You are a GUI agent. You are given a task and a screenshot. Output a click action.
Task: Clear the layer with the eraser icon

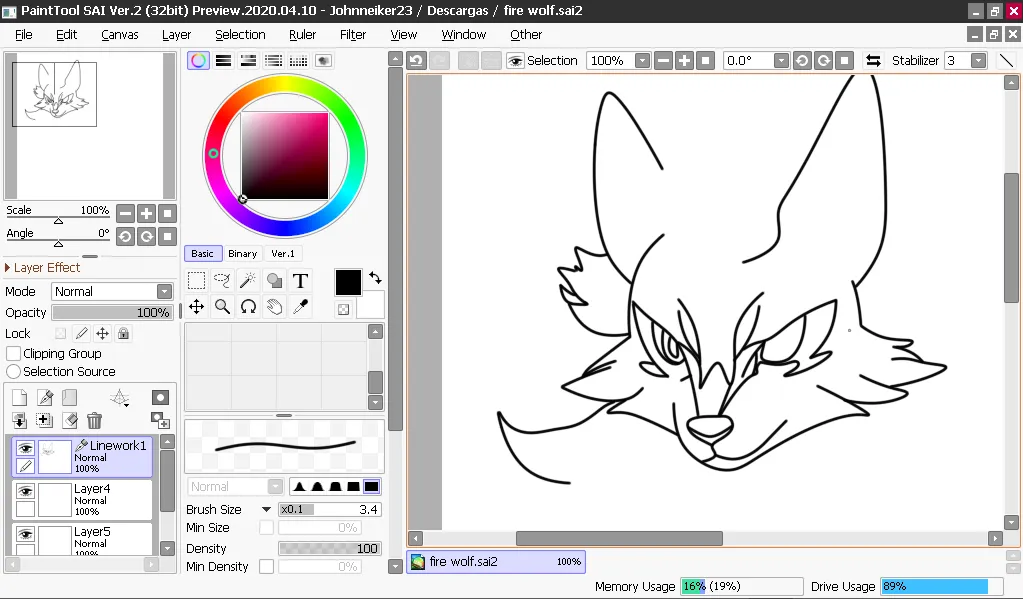[70, 420]
